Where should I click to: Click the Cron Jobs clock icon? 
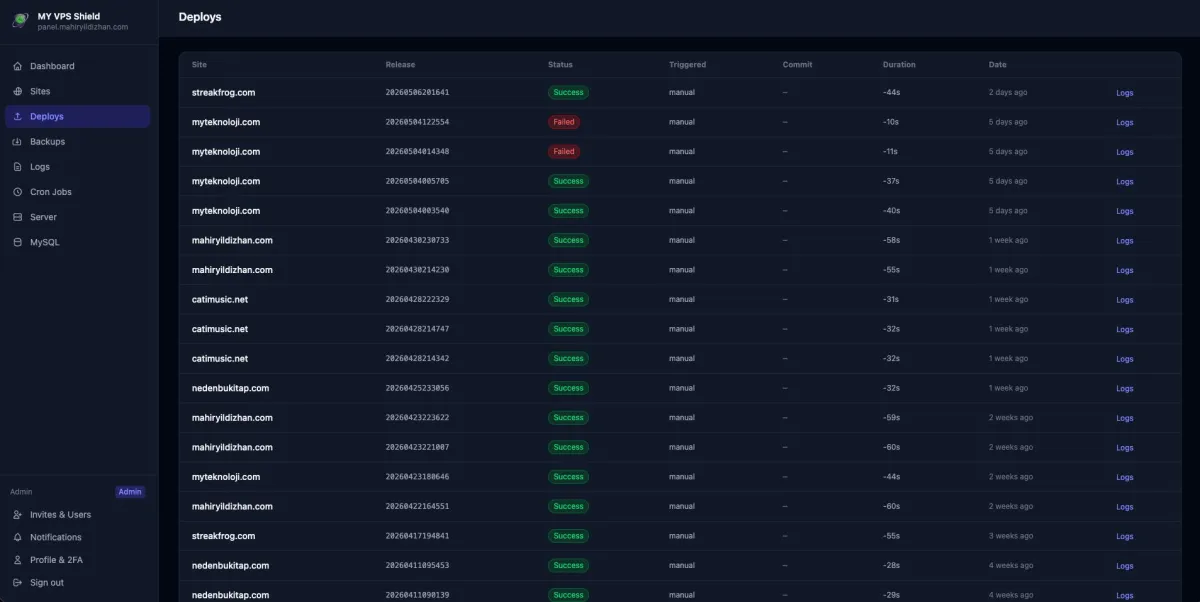(x=18, y=191)
